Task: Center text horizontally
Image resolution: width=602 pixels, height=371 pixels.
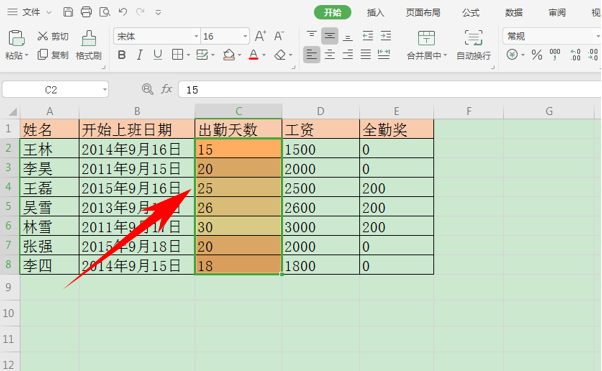Action: [329, 55]
